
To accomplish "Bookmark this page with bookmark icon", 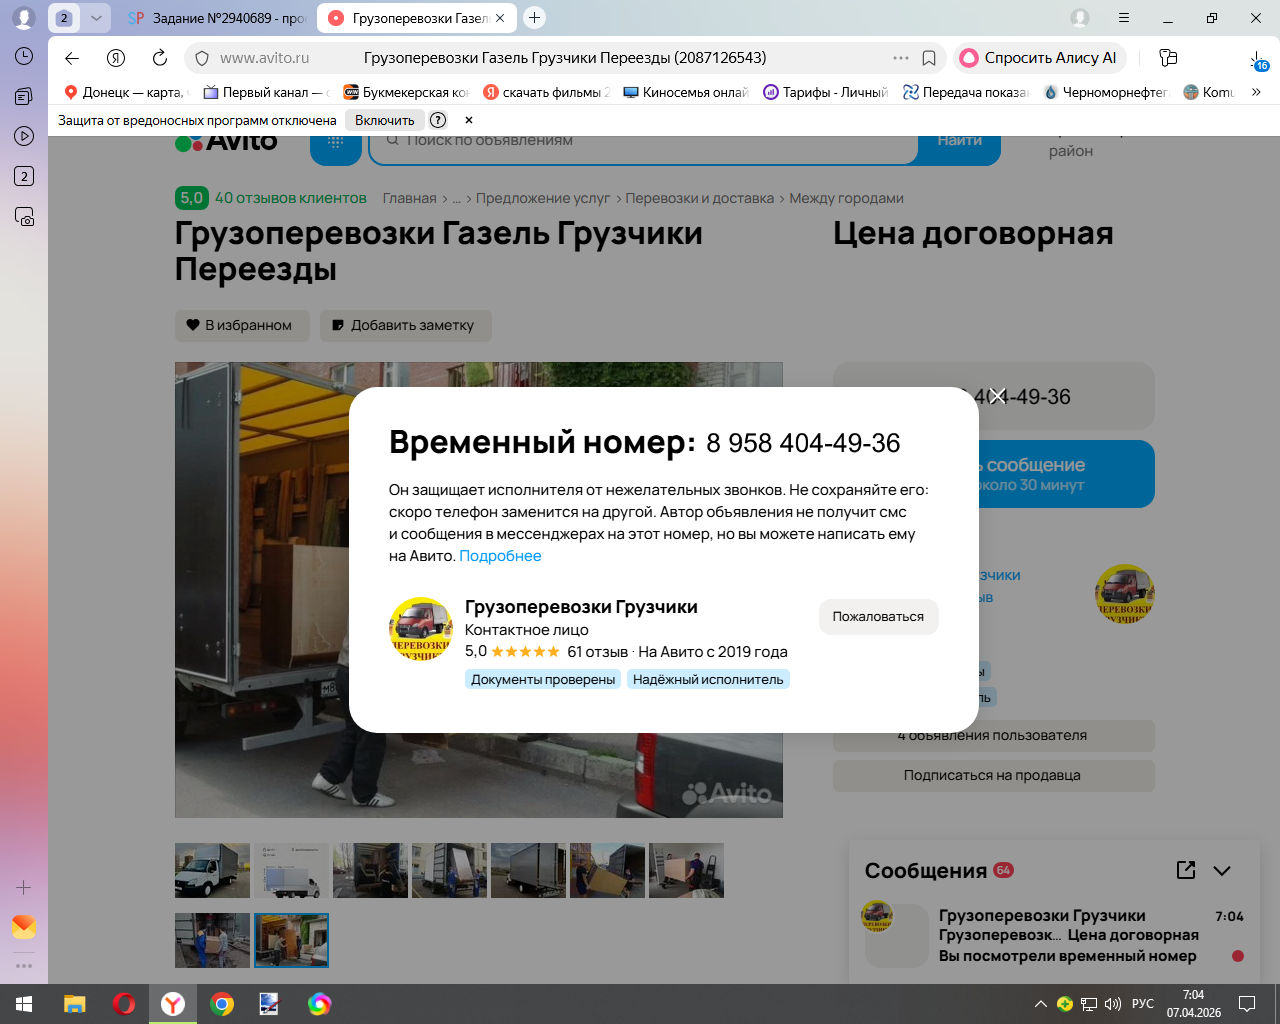I will [929, 58].
